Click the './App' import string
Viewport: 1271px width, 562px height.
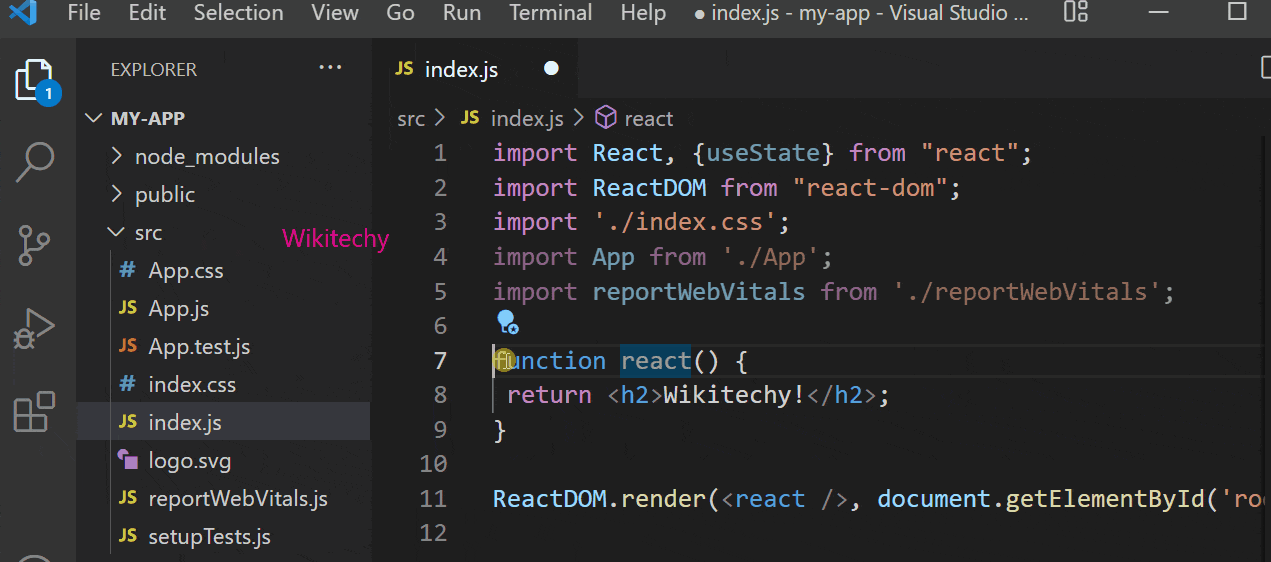point(770,257)
